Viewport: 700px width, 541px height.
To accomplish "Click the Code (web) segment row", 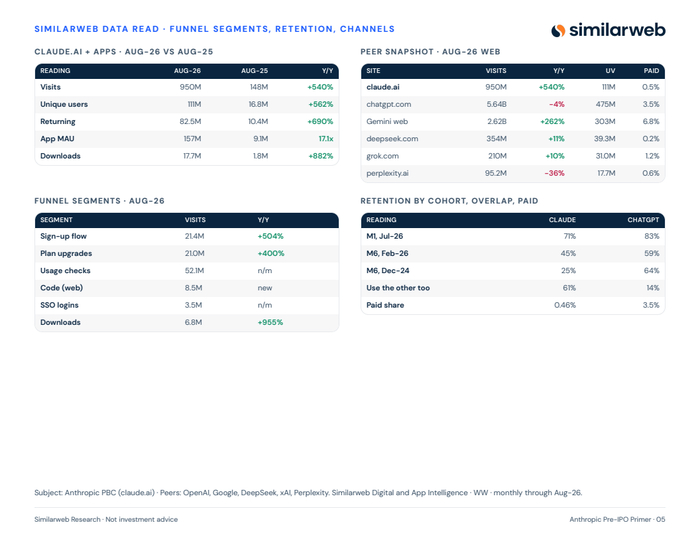I will tap(187, 288).
